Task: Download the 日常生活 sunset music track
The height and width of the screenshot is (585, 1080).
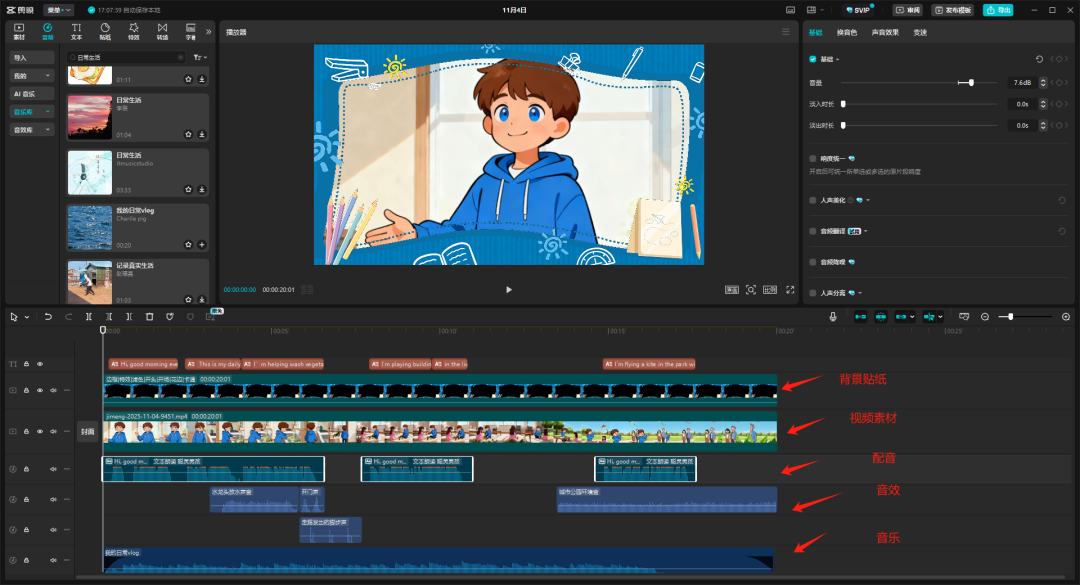Action: click(x=202, y=134)
